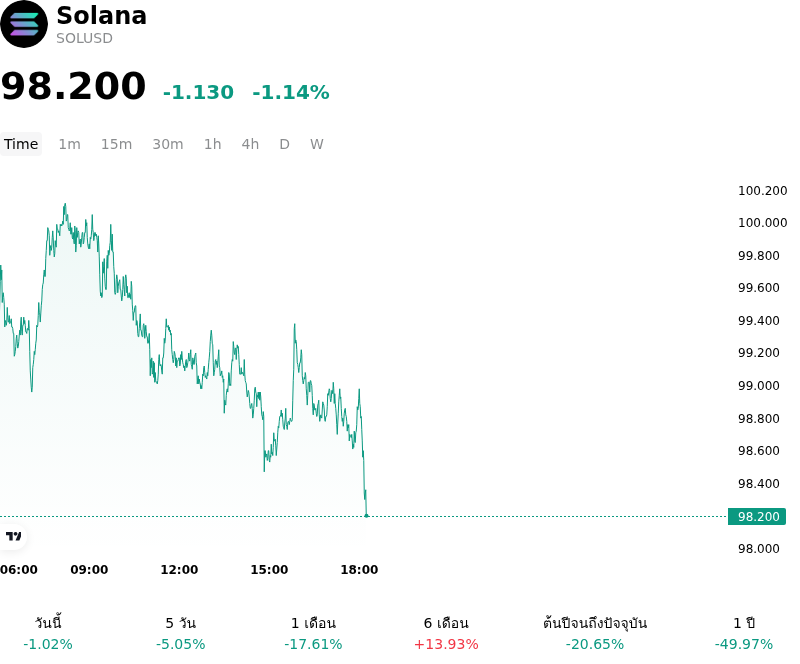Show the 6 เดือน +13.93% range
This screenshot has height=664, width=800.
click(x=446, y=633)
